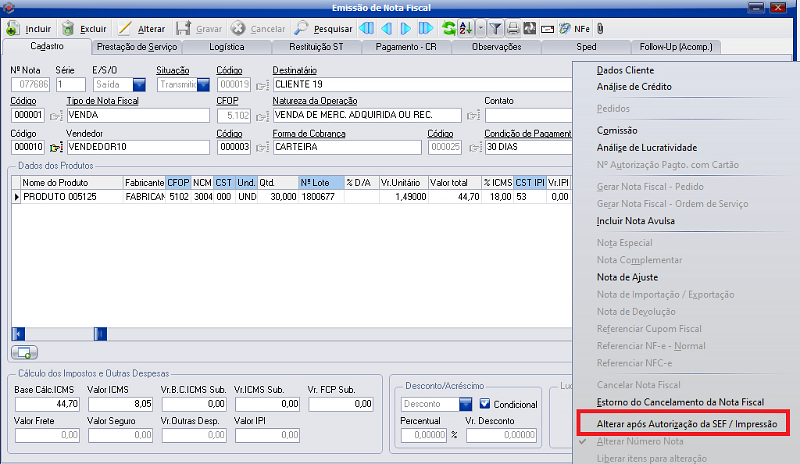Click the NFe toolbar button
The width and height of the screenshot is (800, 464).
pyautogui.click(x=581, y=29)
